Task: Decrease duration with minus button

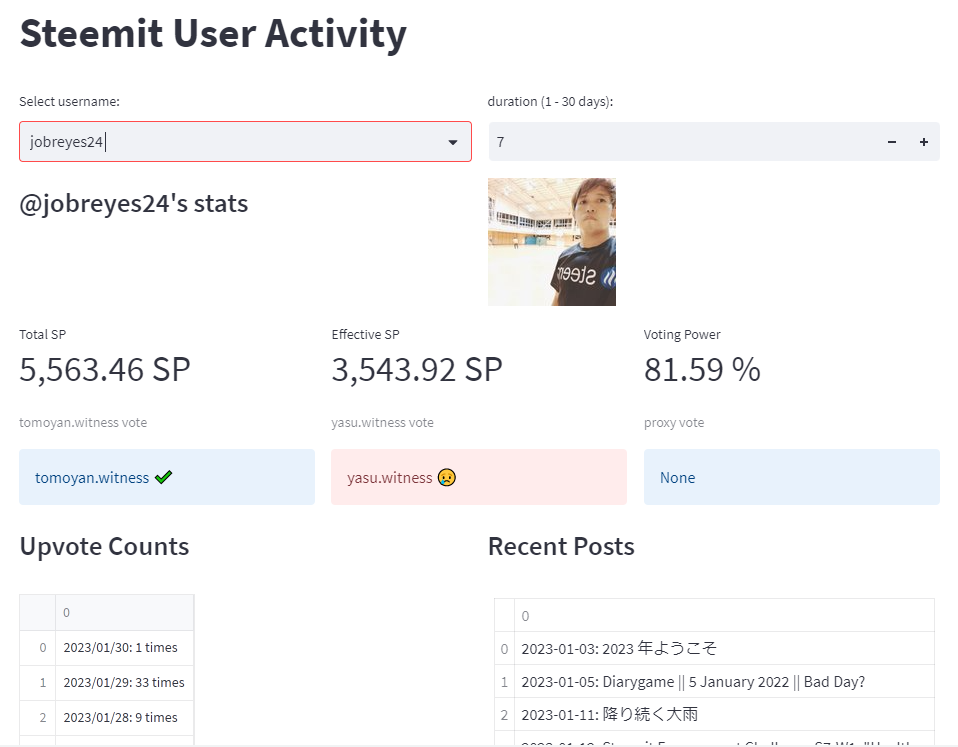Action: pyautogui.click(x=891, y=143)
